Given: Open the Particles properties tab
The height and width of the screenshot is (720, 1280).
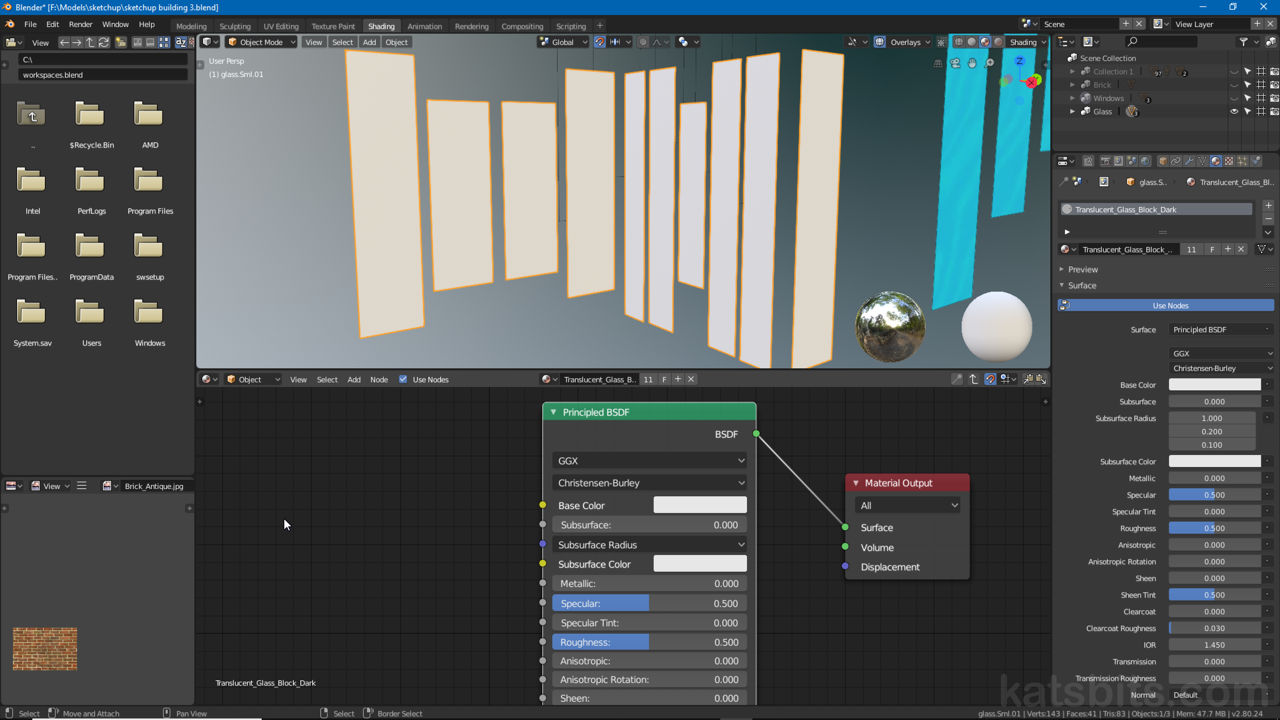Looking at the screenshot, I should pyautogui.click(x=1242, y=161).
